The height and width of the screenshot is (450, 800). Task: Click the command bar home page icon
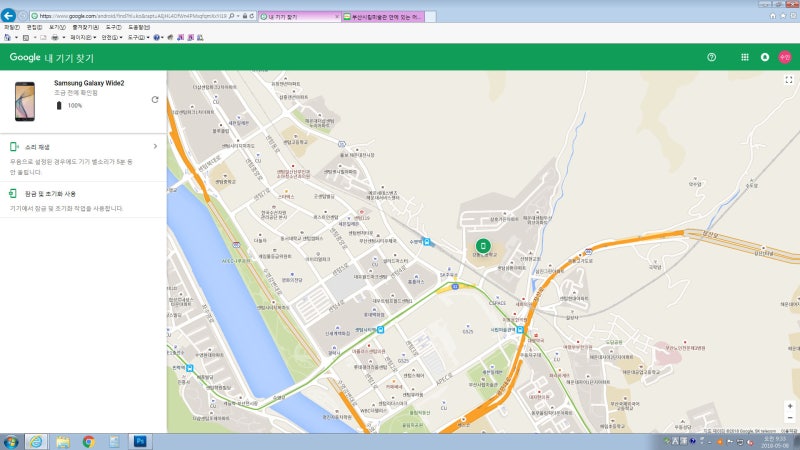(x=7, y=37)
